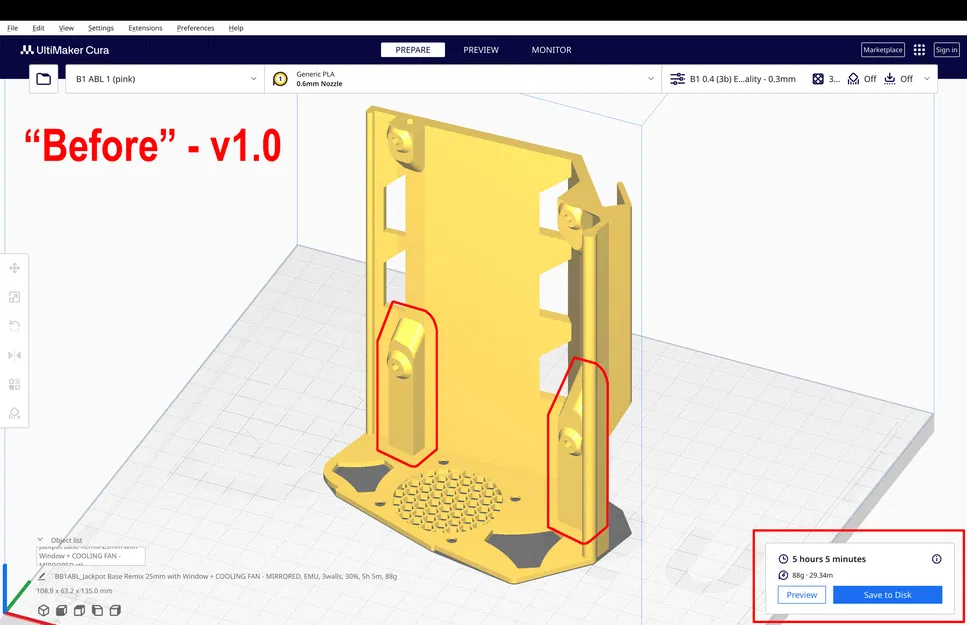Image resolution: width=967 pixels, height=625 pixels.
Task: Open the Extensions menu
Action: point(146,28)
